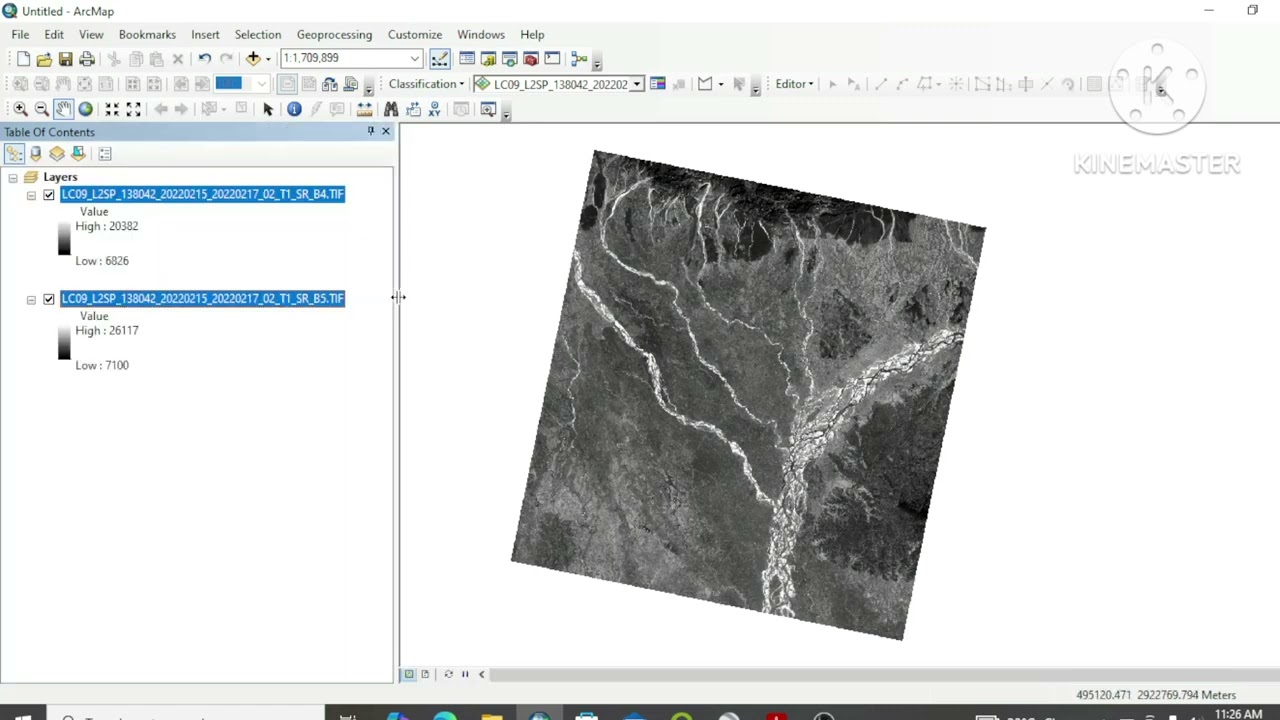Open the Selection menu
This screenshot has height=720, width=1280.
tap(258, 34)
